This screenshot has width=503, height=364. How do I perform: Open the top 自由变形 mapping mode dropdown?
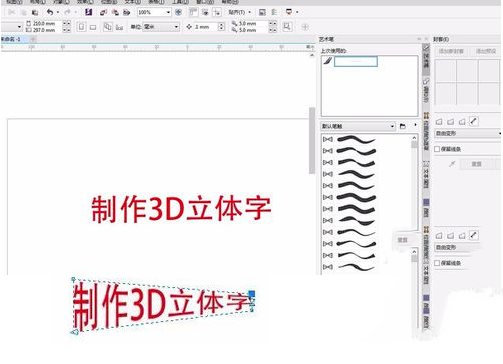(x=468, y=133)
